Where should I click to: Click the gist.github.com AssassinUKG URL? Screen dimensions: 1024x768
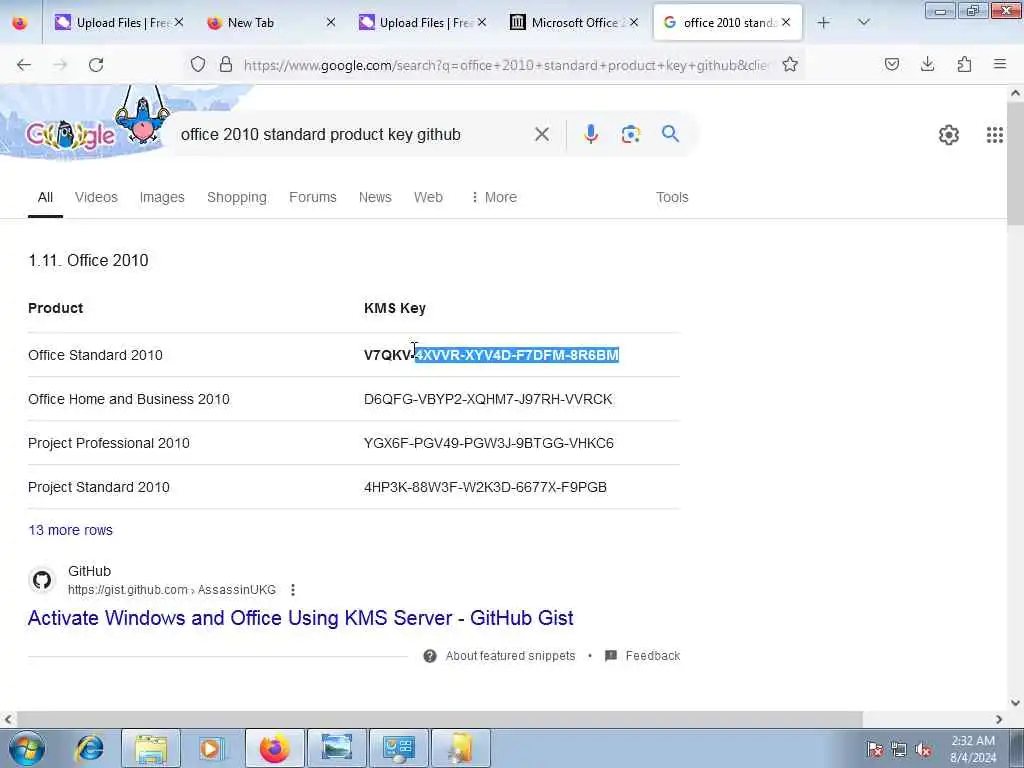coord(172,590)
